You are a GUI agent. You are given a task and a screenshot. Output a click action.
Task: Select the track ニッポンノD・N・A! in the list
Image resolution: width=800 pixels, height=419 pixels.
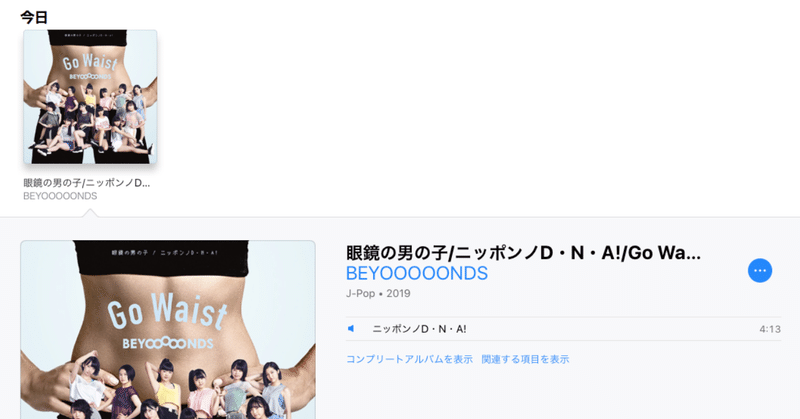point(563,329)
